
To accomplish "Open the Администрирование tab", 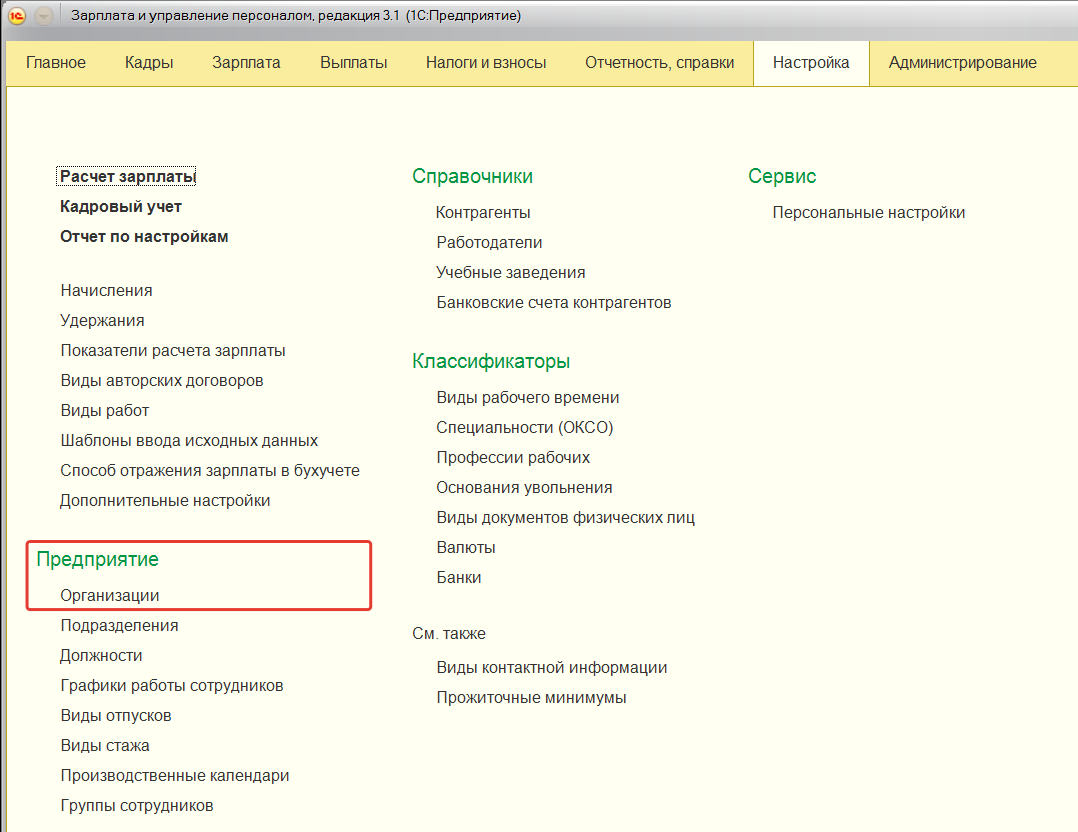I will pos(962,63).
